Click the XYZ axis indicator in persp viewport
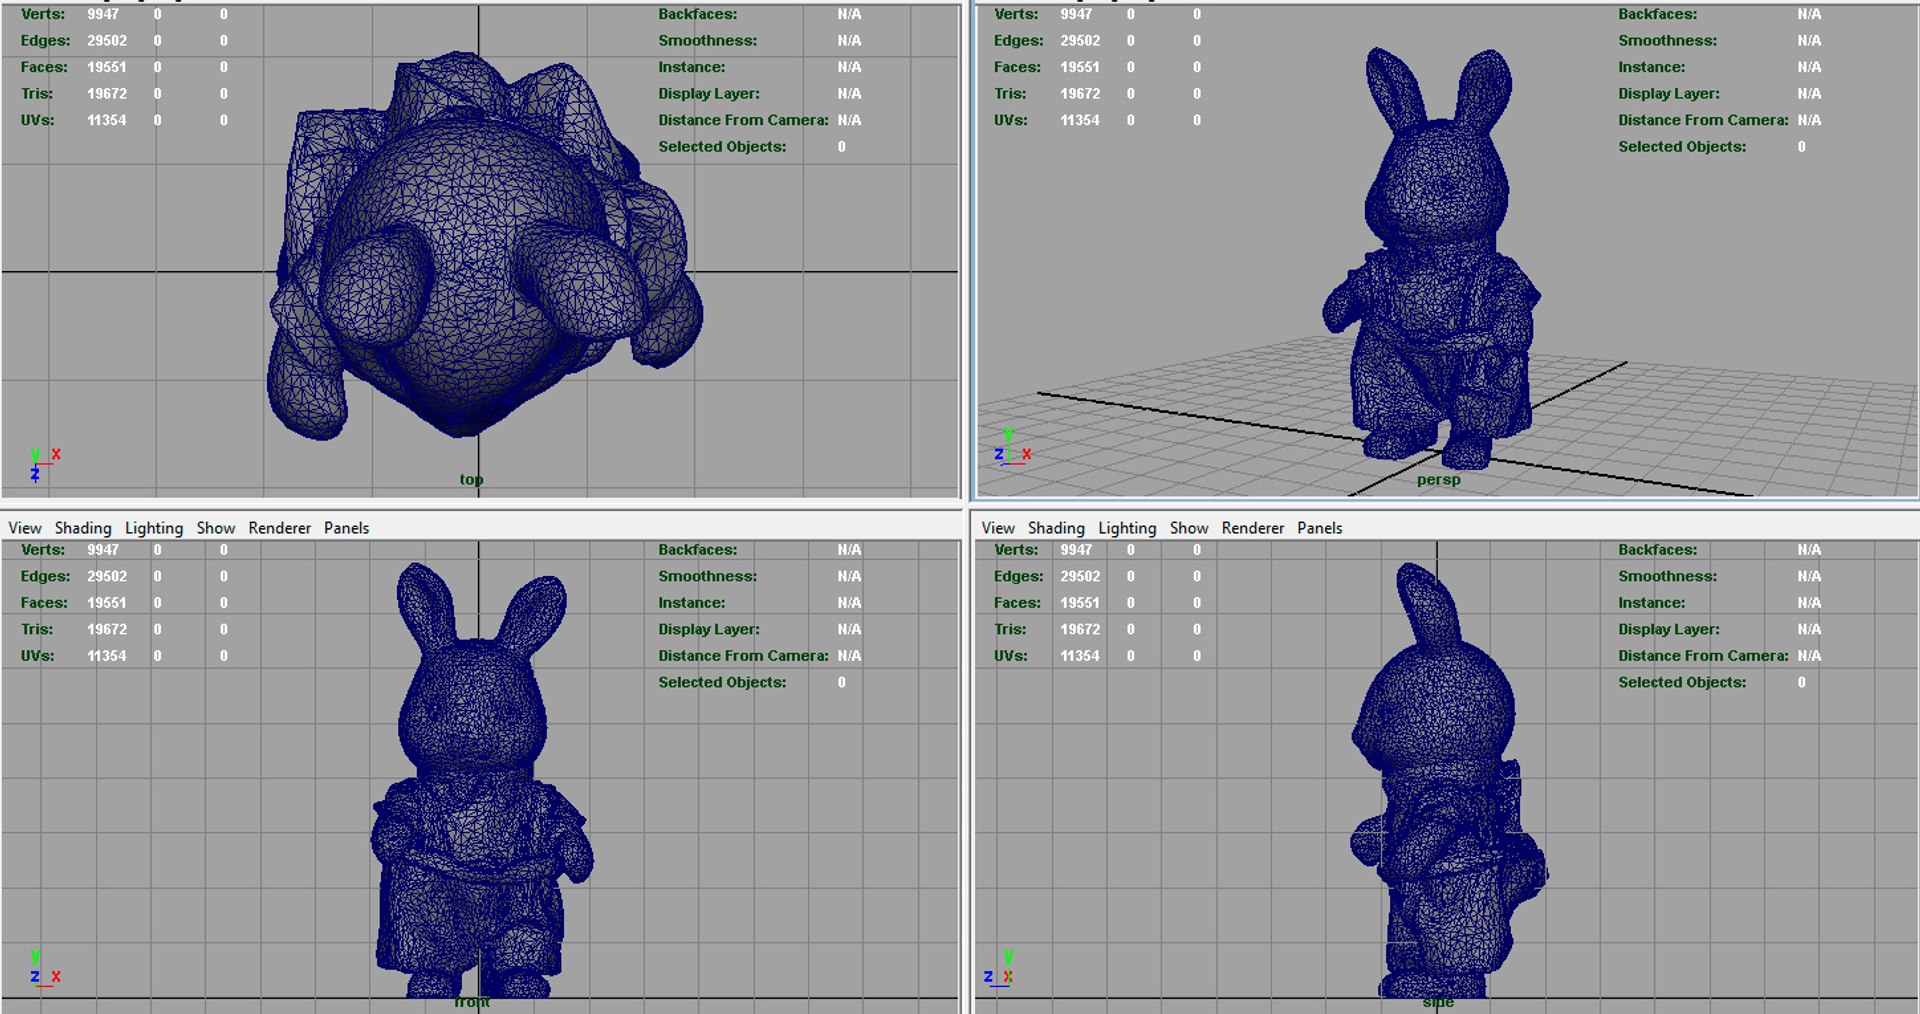The width and height of the screenshot is (1920, 1014). point(1012,447)
